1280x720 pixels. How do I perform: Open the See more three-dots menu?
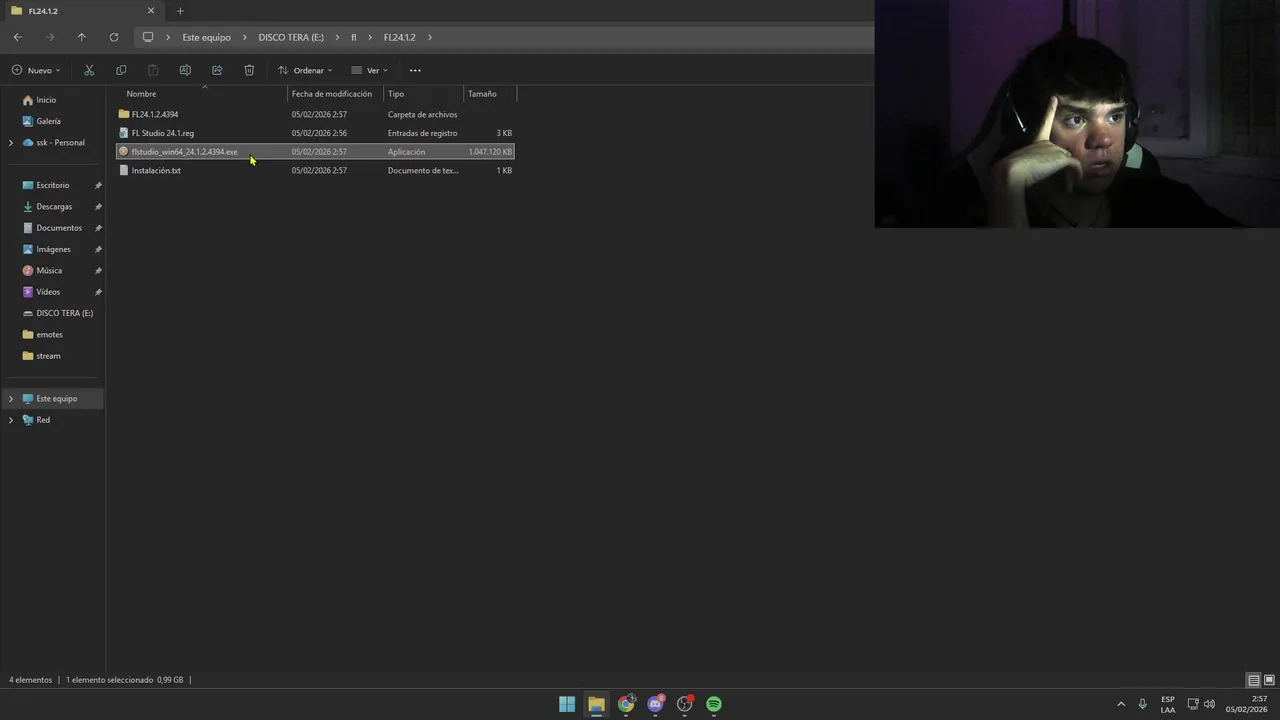[415, 70]
